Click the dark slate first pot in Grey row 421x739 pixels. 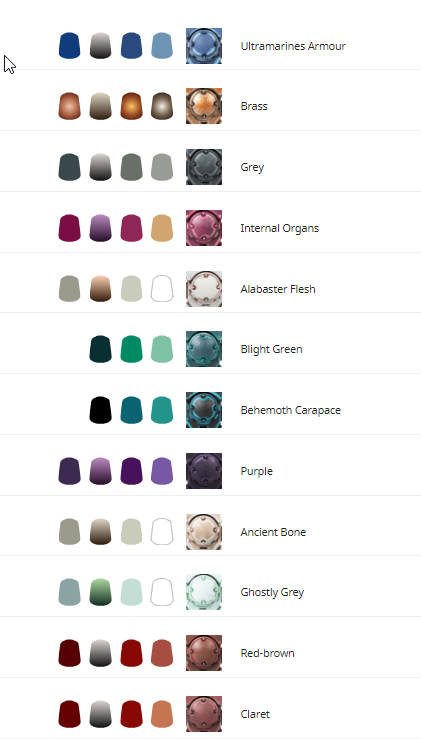point(69,167)
